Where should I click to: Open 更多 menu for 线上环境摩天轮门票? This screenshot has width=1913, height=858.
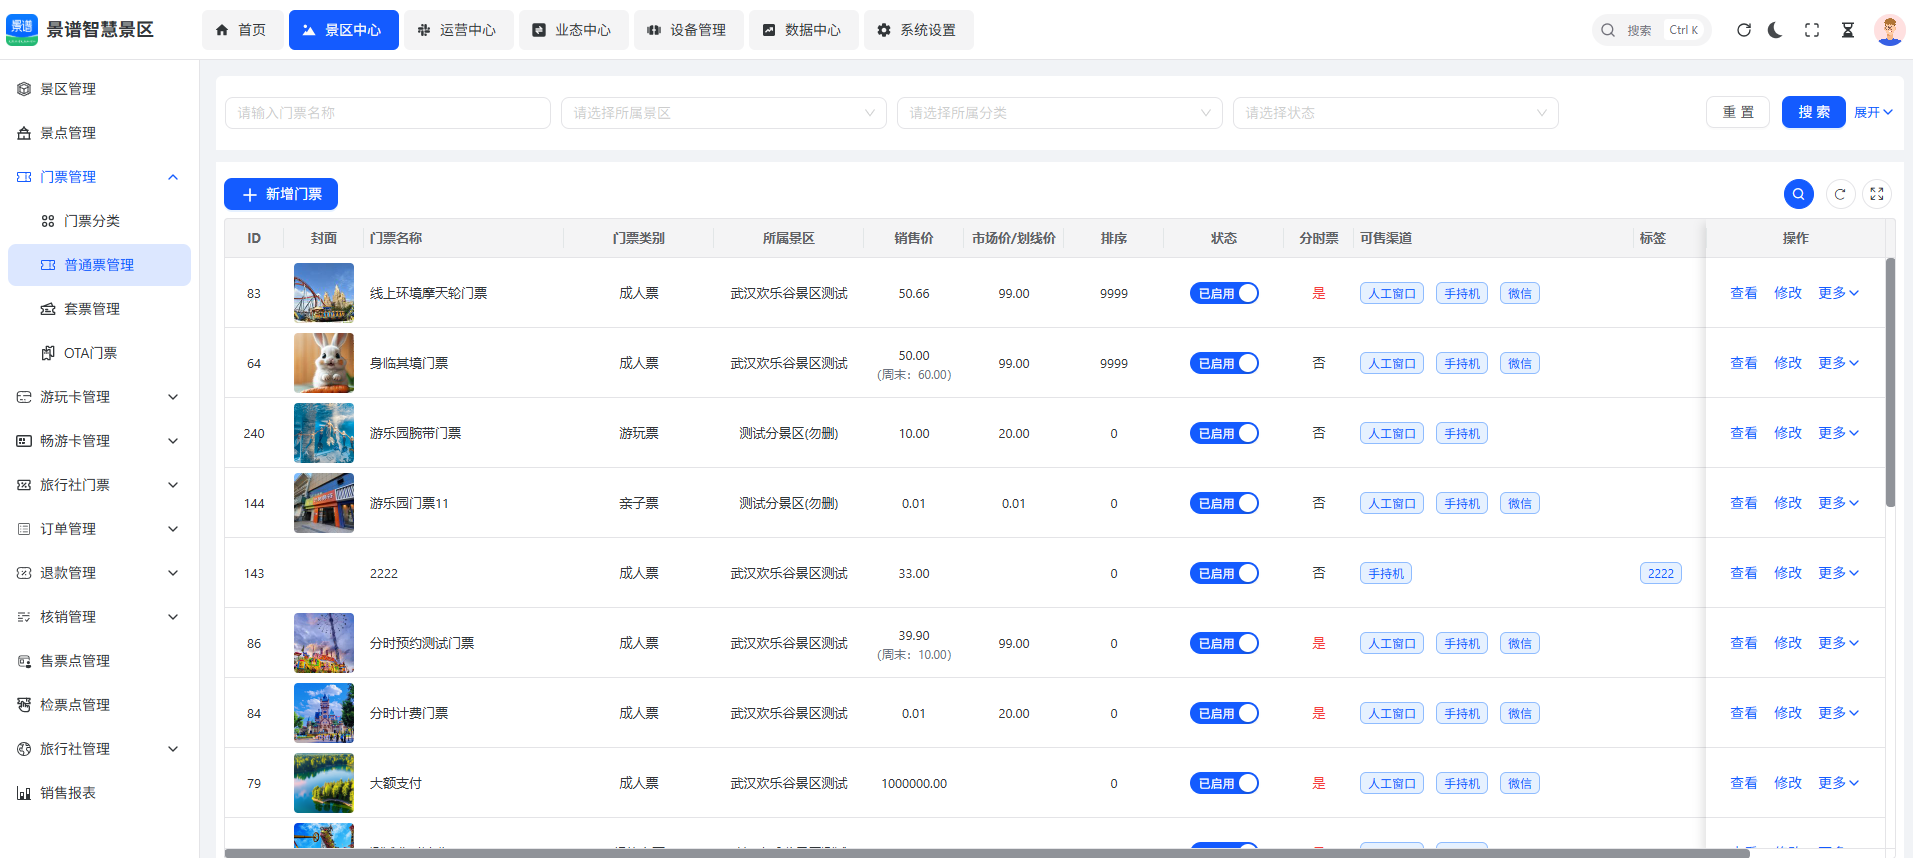(x=1838, y=293)
